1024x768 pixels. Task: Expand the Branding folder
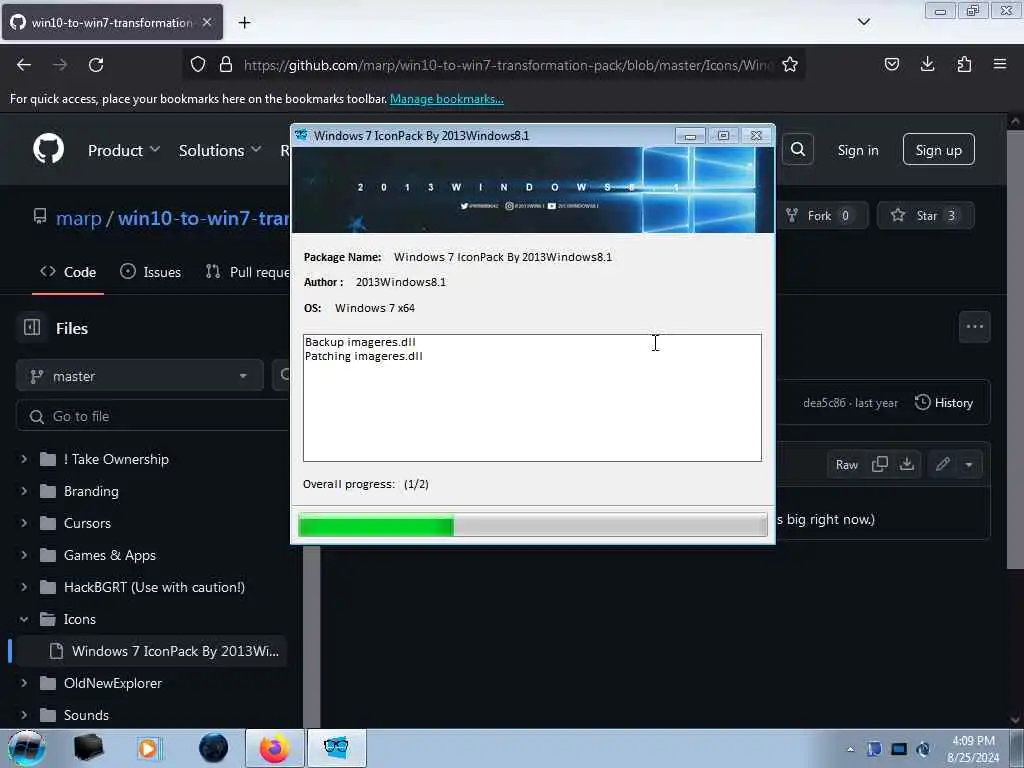[x=24, y=491]
